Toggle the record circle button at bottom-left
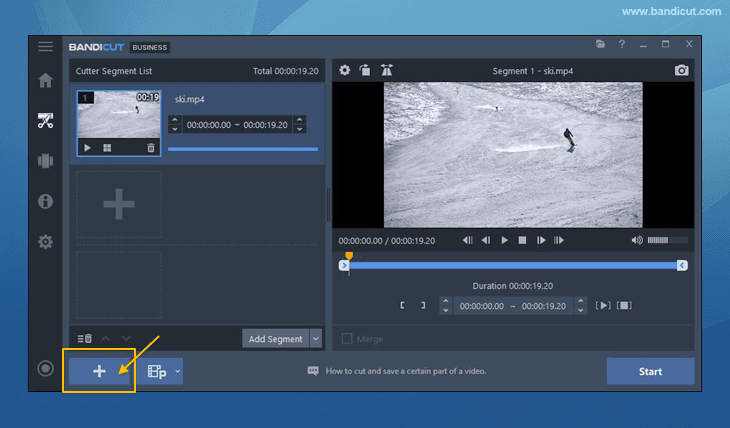 click(45, 369)
